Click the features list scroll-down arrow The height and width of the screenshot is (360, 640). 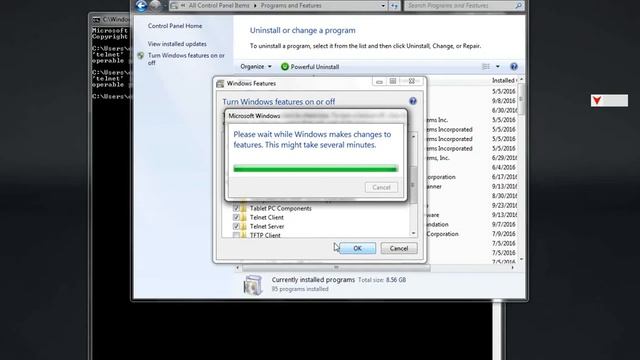[413, 233]
